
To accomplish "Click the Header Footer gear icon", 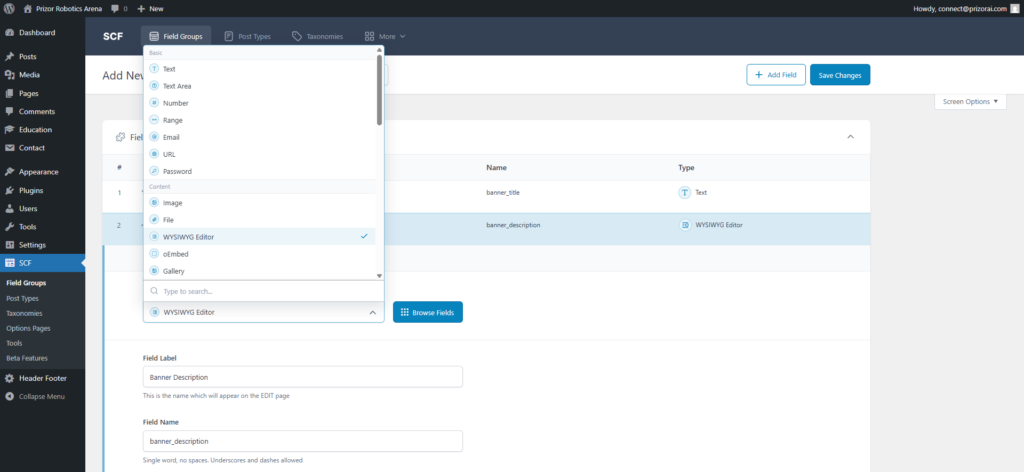I will click(9, 378).
